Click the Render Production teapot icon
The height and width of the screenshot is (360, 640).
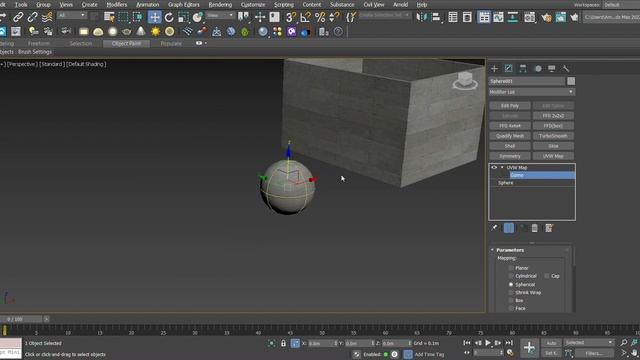[x=575, y=17]
